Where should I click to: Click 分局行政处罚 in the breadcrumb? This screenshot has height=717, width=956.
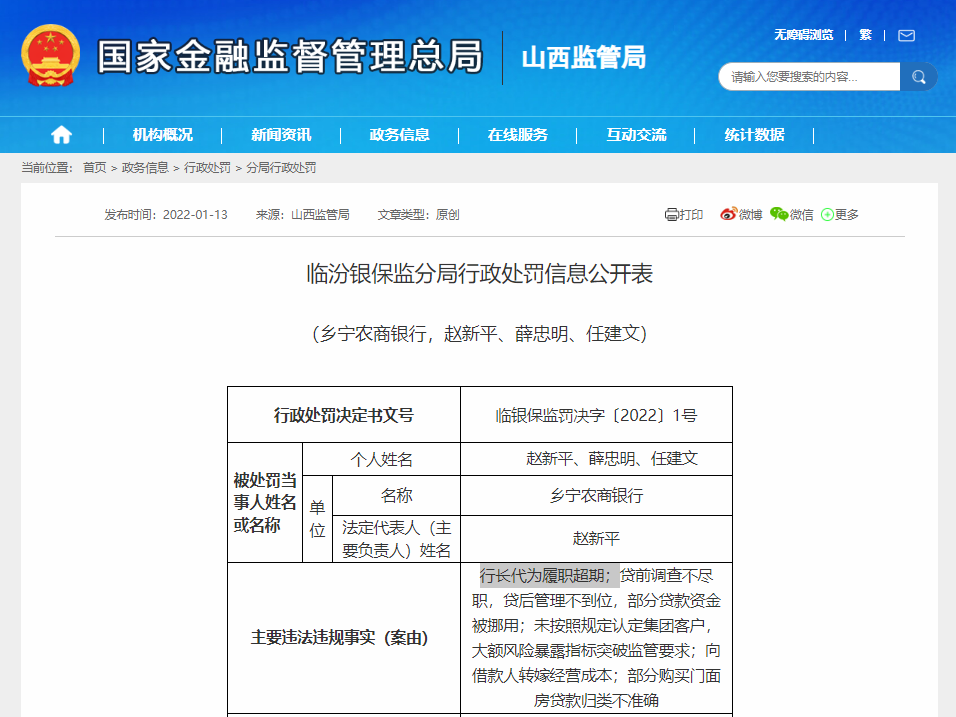281,168
